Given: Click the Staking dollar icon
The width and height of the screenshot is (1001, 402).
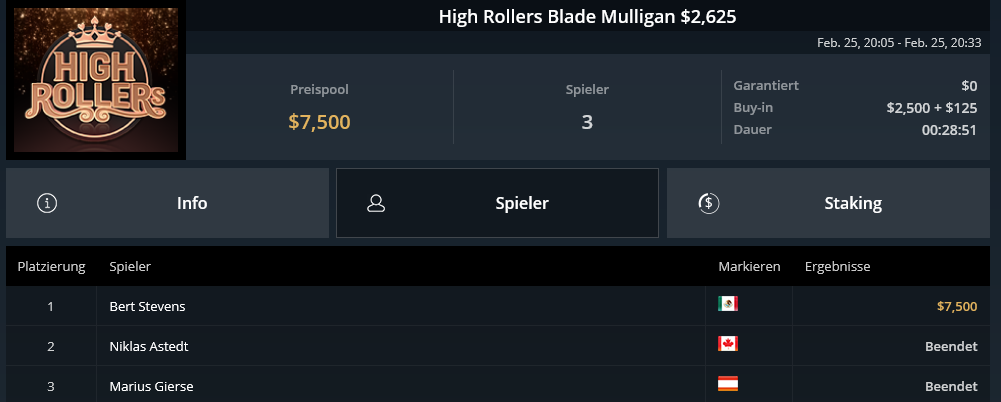Looking at the screenshot, I should (709, 204).
